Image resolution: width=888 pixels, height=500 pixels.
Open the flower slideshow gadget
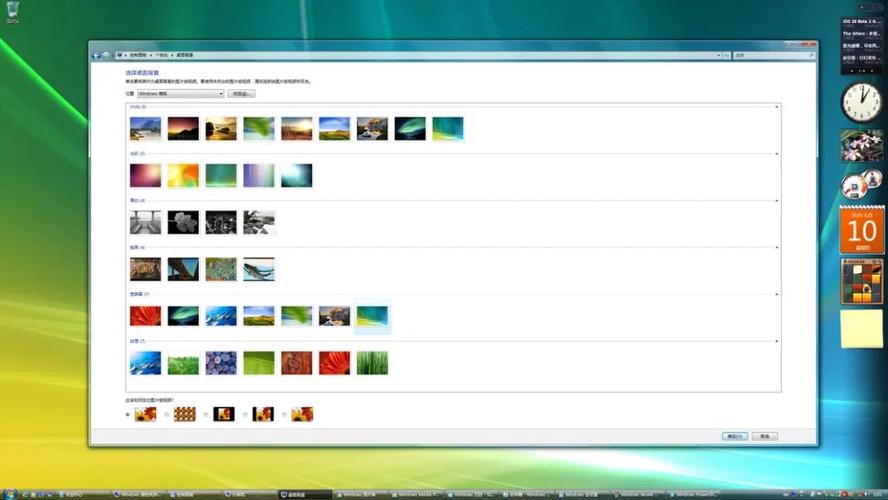pos(861,146)
